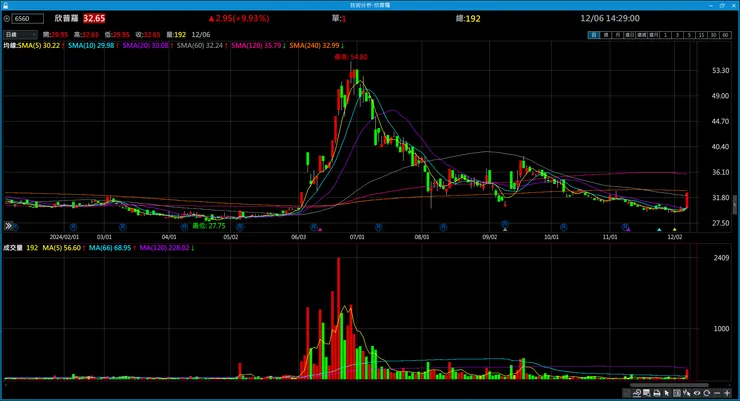The image size is (740, 401).
Task: Click the last price 32.65 box
Action: point(94,18)
